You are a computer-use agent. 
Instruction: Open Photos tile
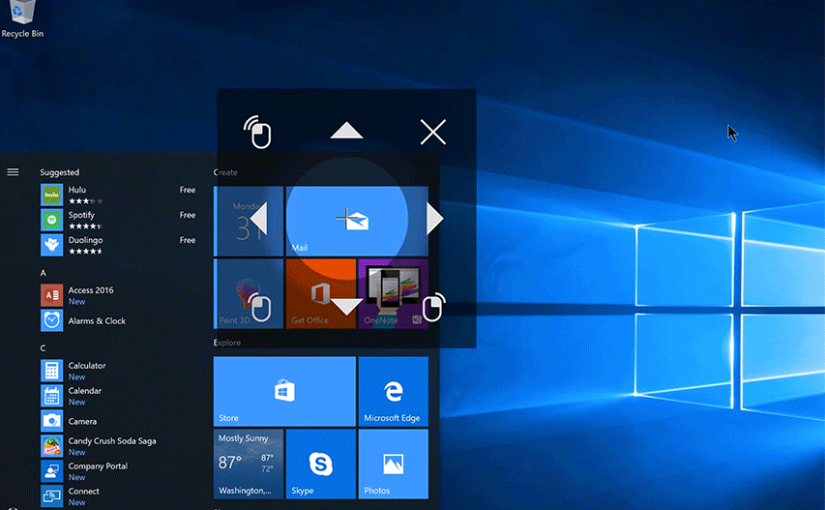point(393,464)
